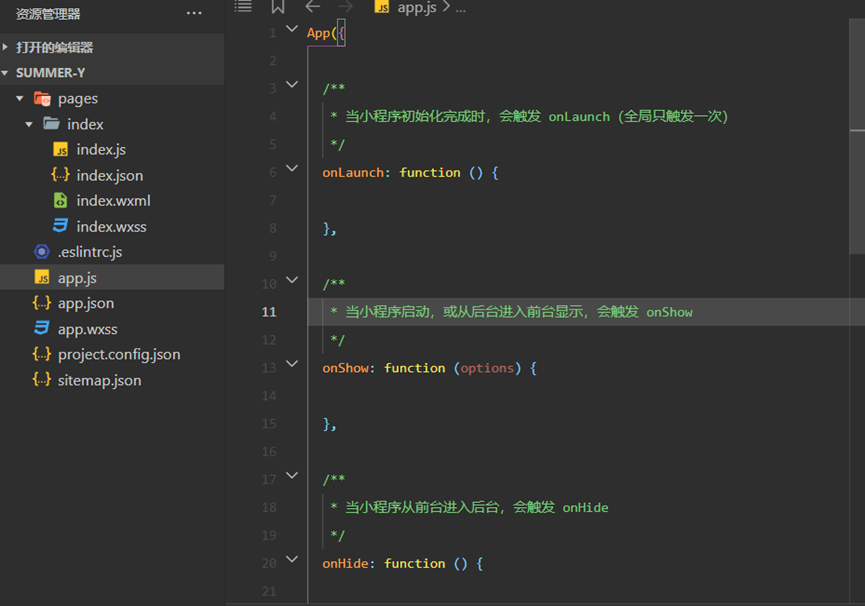Select sitemap.json in the explorer
The width and height of the screenshot is (865, 606).
(x=99, y=380)
